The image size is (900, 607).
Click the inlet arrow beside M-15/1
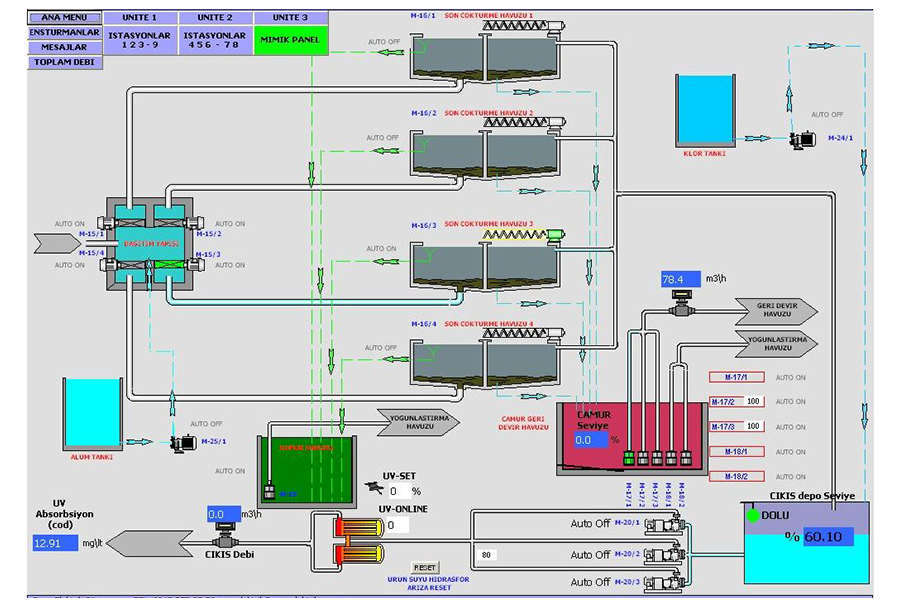(57, 243)
